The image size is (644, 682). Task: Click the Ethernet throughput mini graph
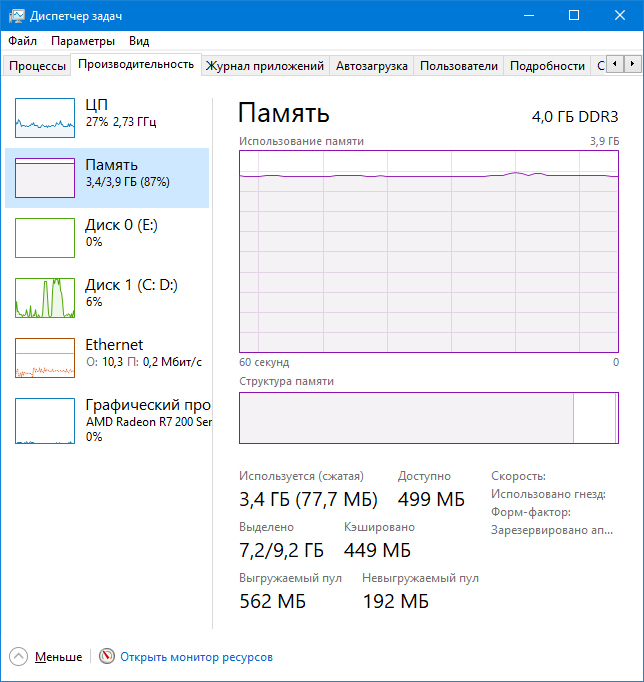[45, 358]
